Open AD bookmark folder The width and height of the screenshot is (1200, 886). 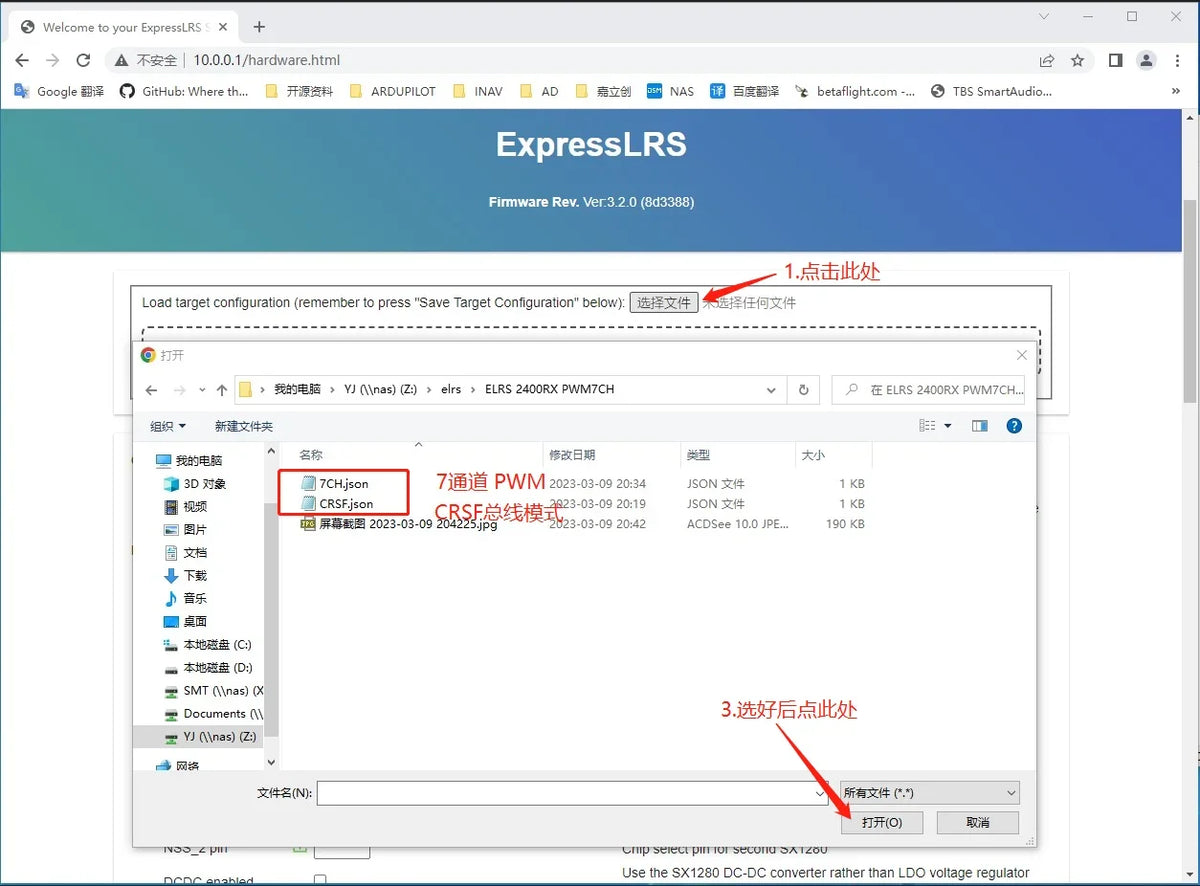pos(540,91)
